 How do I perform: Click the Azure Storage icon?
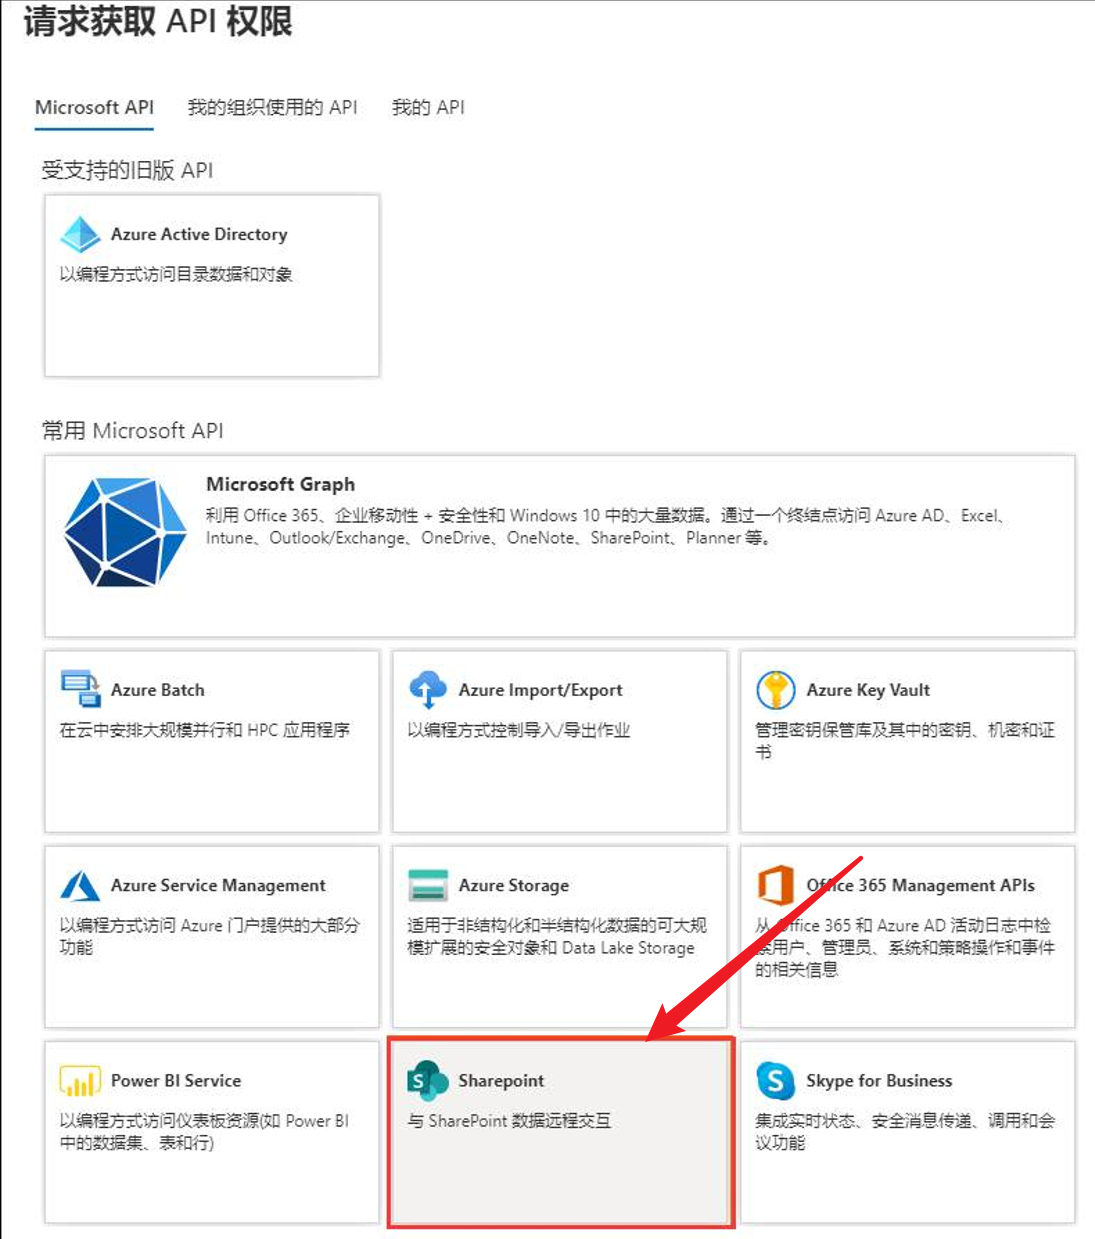coord(428,886)
